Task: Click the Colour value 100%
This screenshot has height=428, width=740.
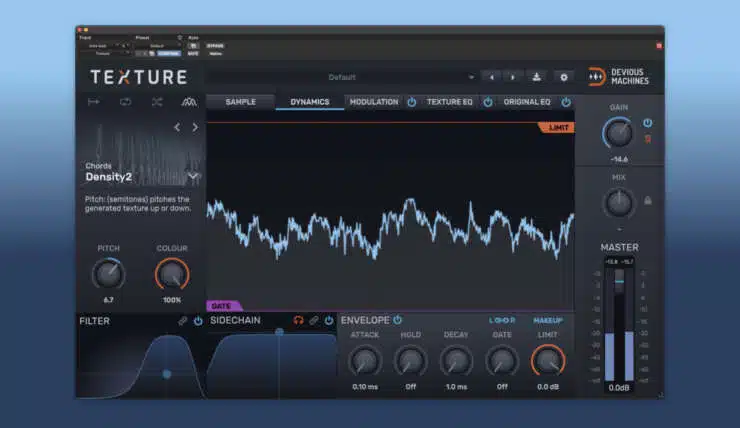Action: pos(172,300)
